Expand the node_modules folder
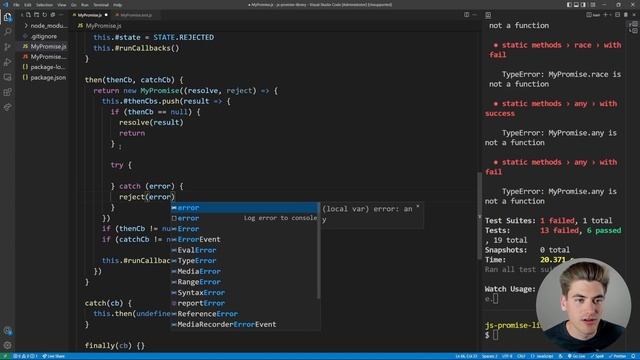 45,25
